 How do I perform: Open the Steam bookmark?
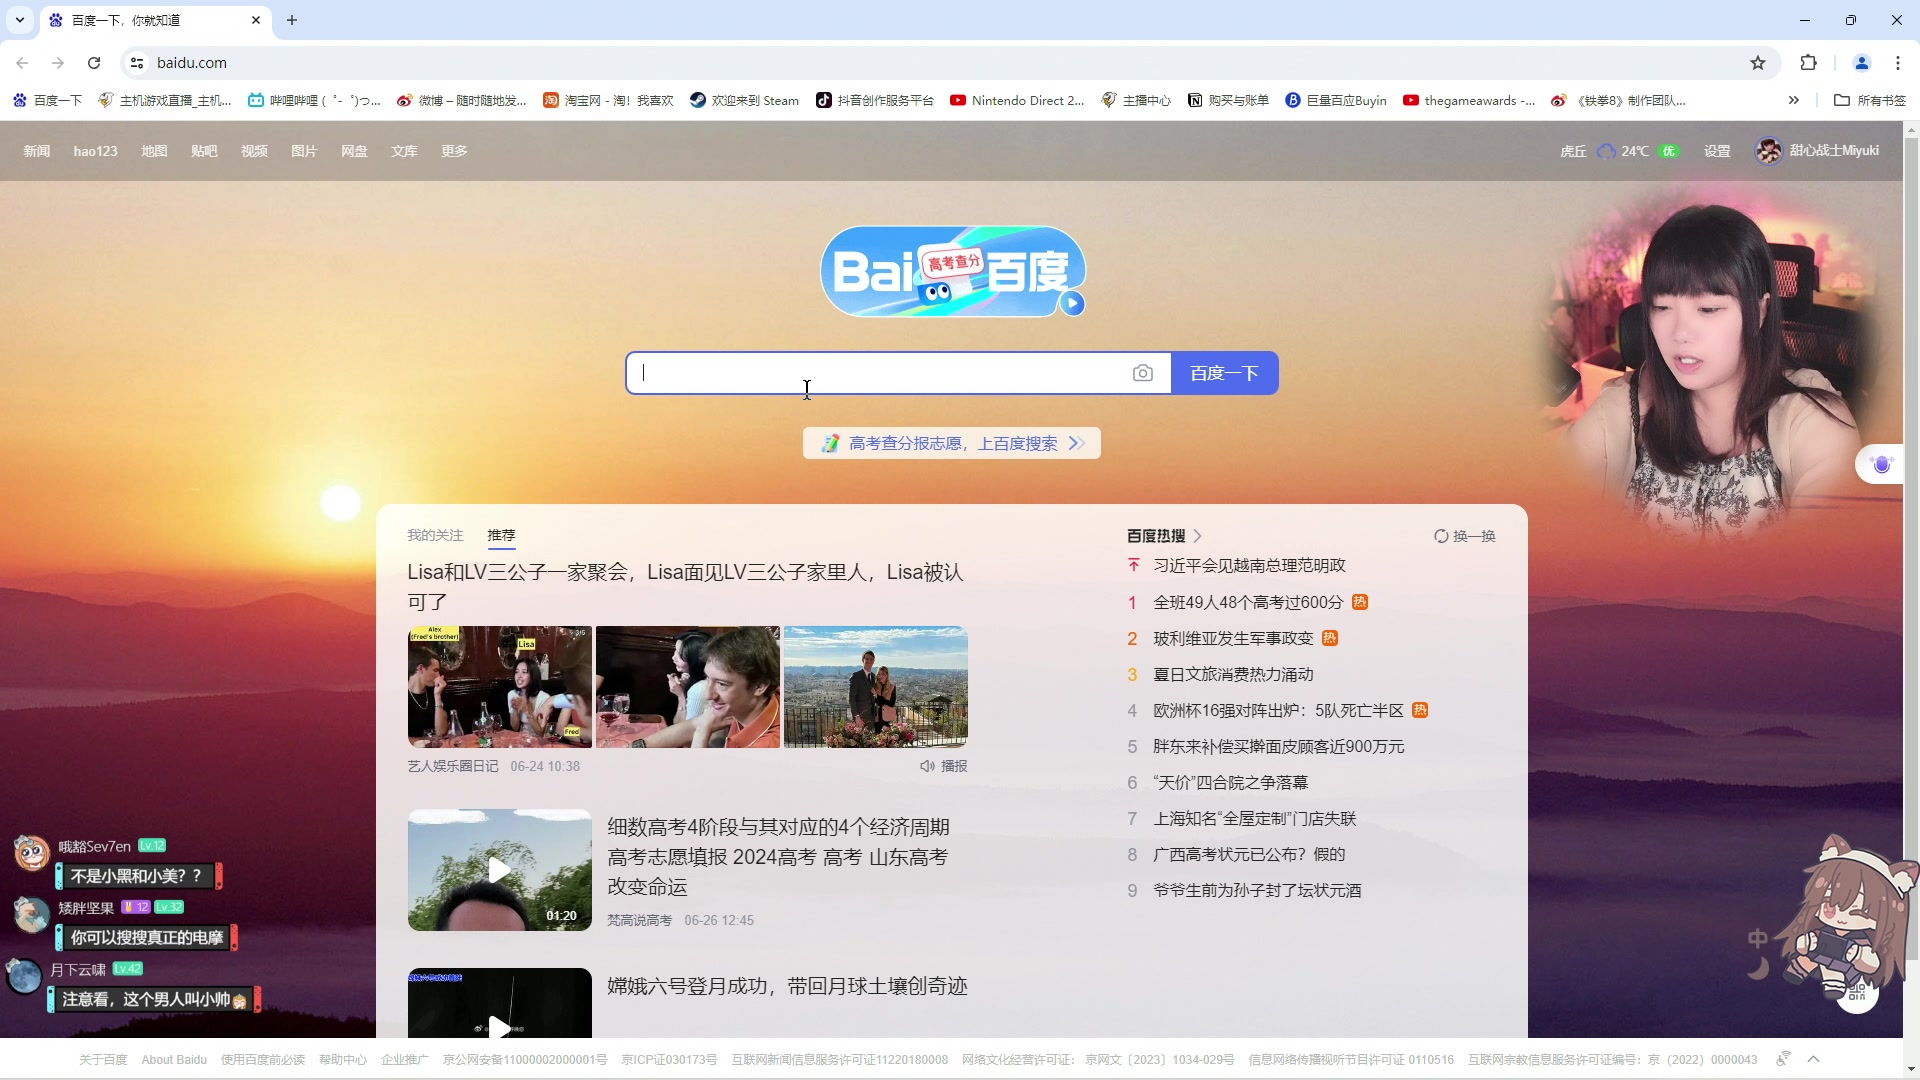tap(745, 100)
